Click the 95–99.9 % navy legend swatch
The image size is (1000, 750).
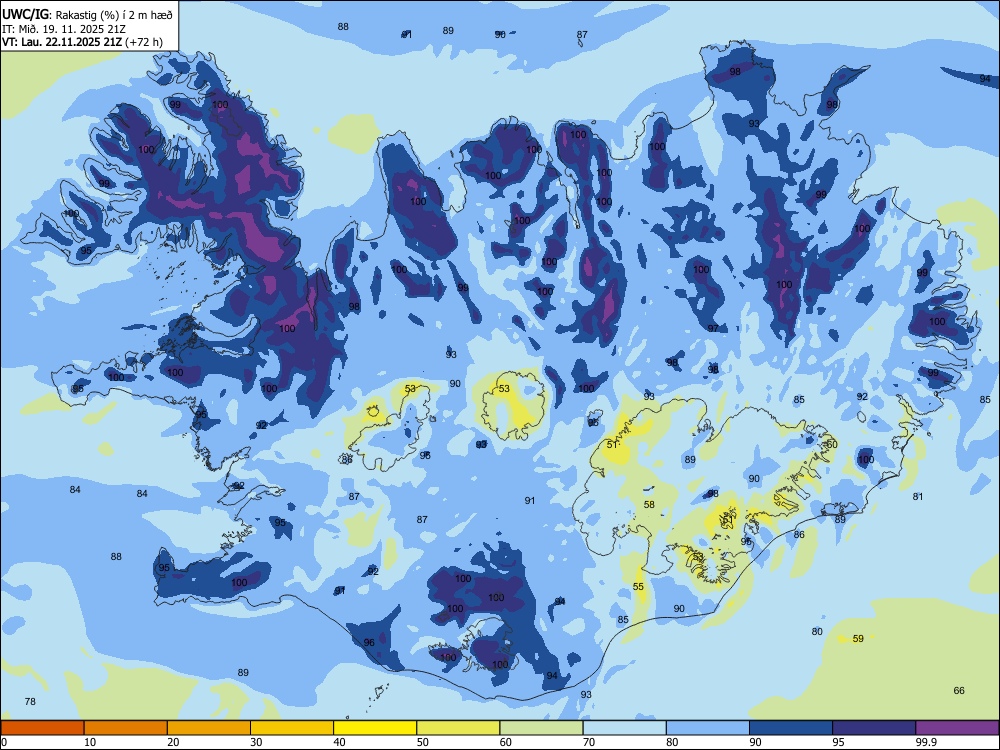click(874, 728)
